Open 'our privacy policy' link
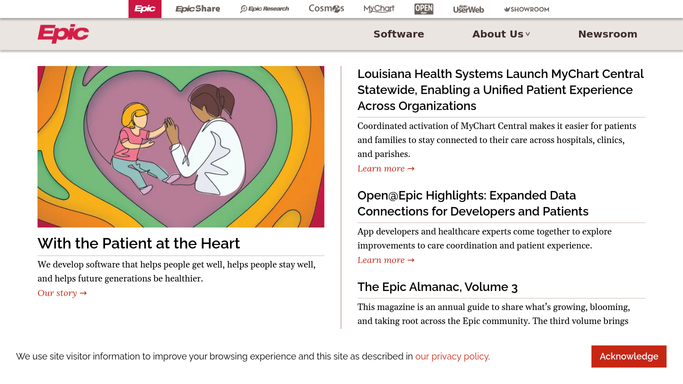Screen dimensions: 683x384 click(452, 357)
